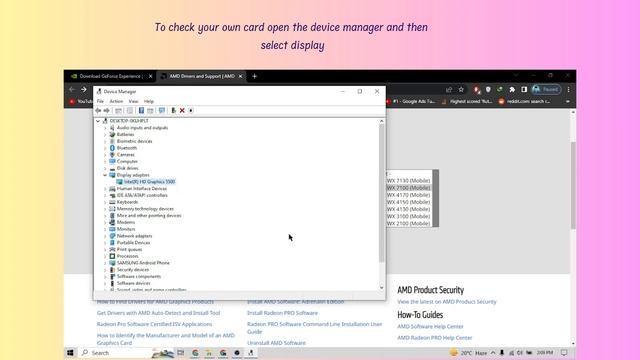Click the browser back arrow in Chrome
This screenshot has height=360, width=640.
(x=72, y=89)
